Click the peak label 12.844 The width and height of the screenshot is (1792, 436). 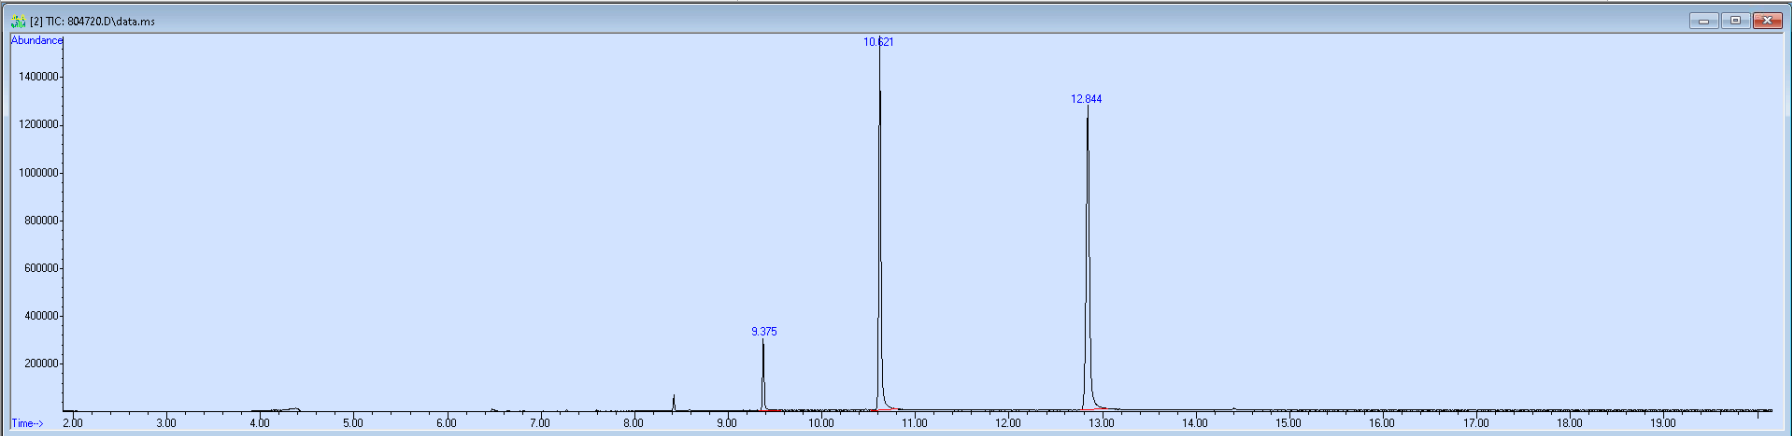[1086, 99]
